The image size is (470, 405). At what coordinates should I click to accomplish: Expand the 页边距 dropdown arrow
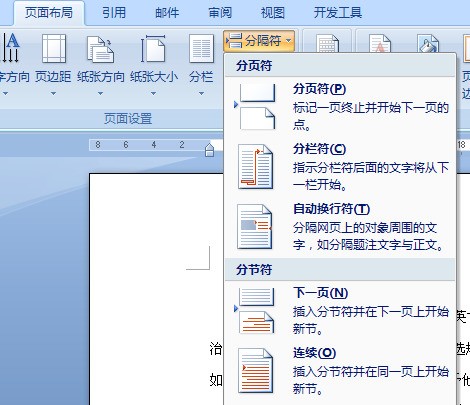point(53,94)
